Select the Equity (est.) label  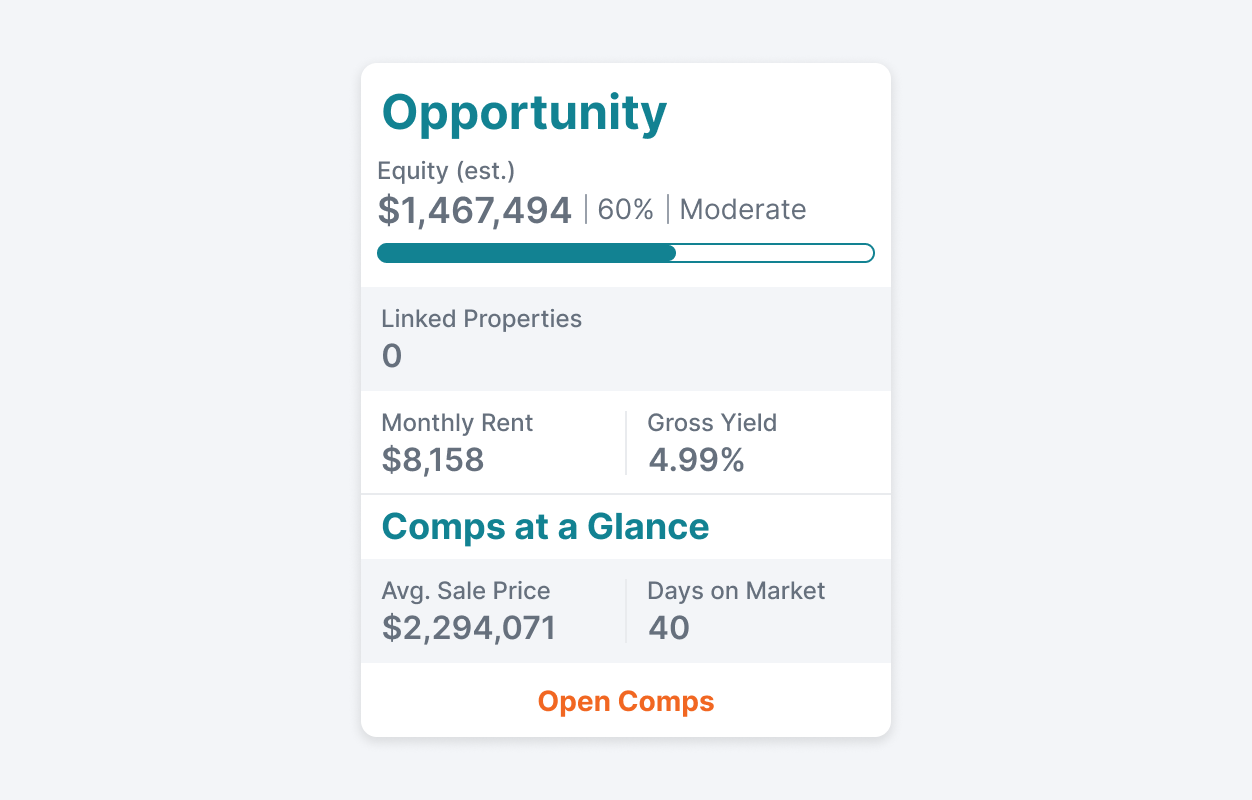tap(445, 171)
